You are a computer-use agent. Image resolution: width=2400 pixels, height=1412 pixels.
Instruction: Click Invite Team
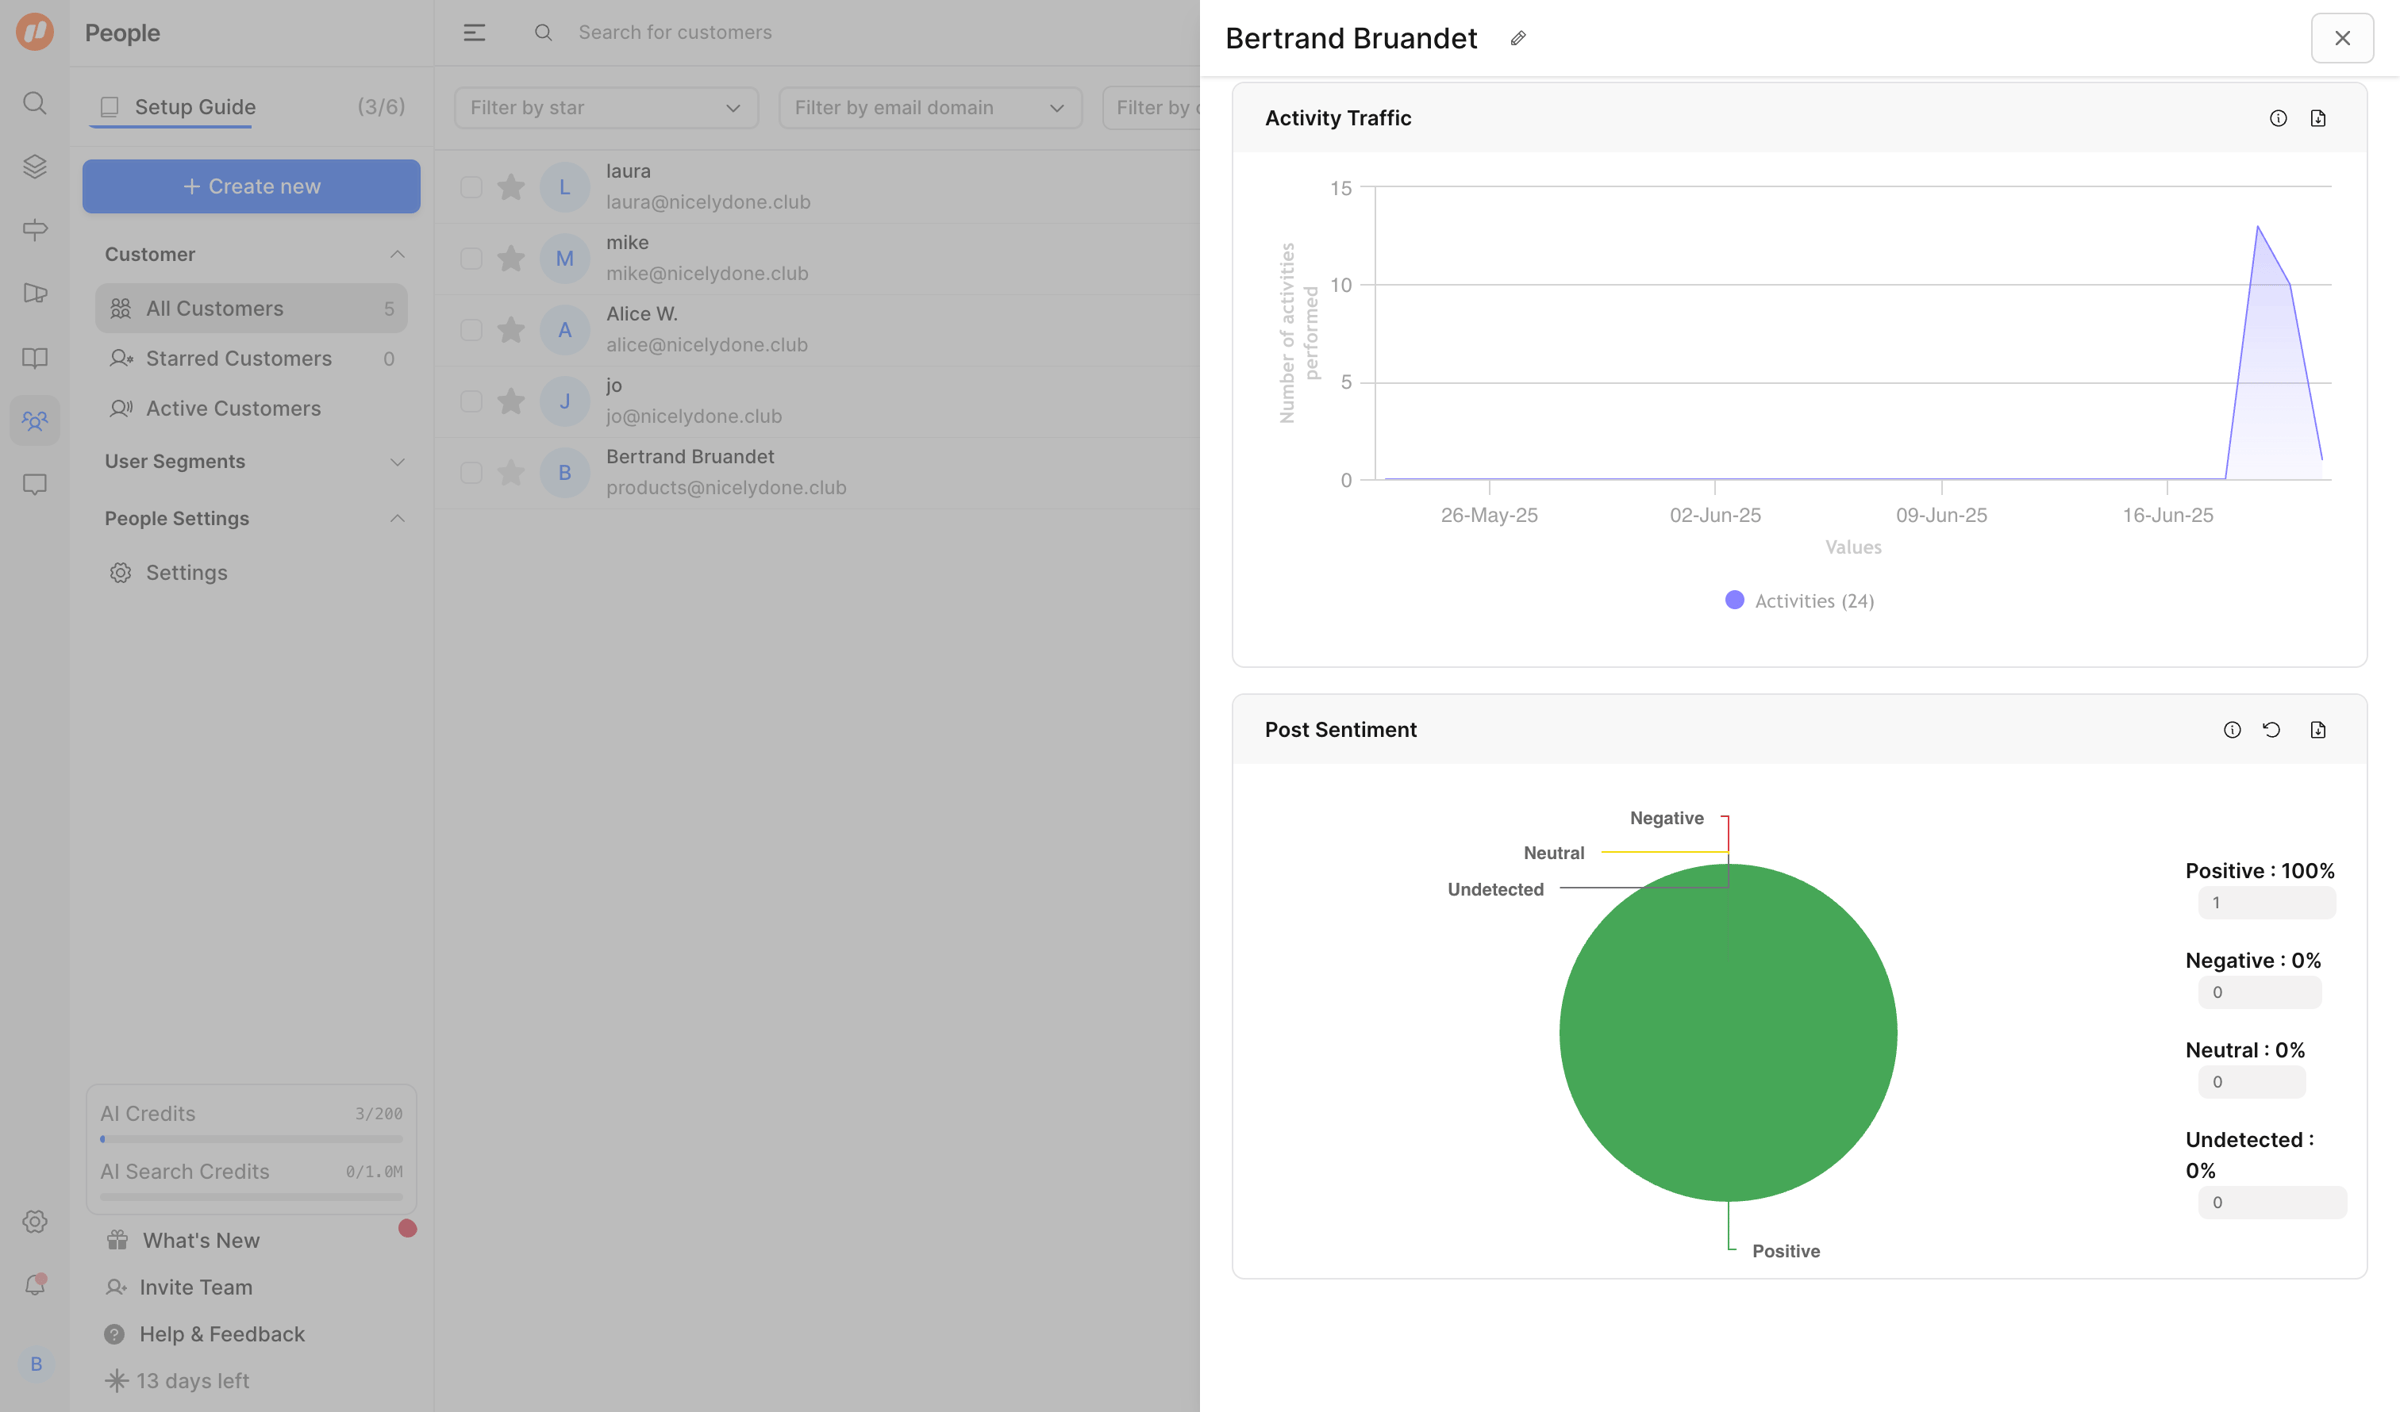point(196,1287)
